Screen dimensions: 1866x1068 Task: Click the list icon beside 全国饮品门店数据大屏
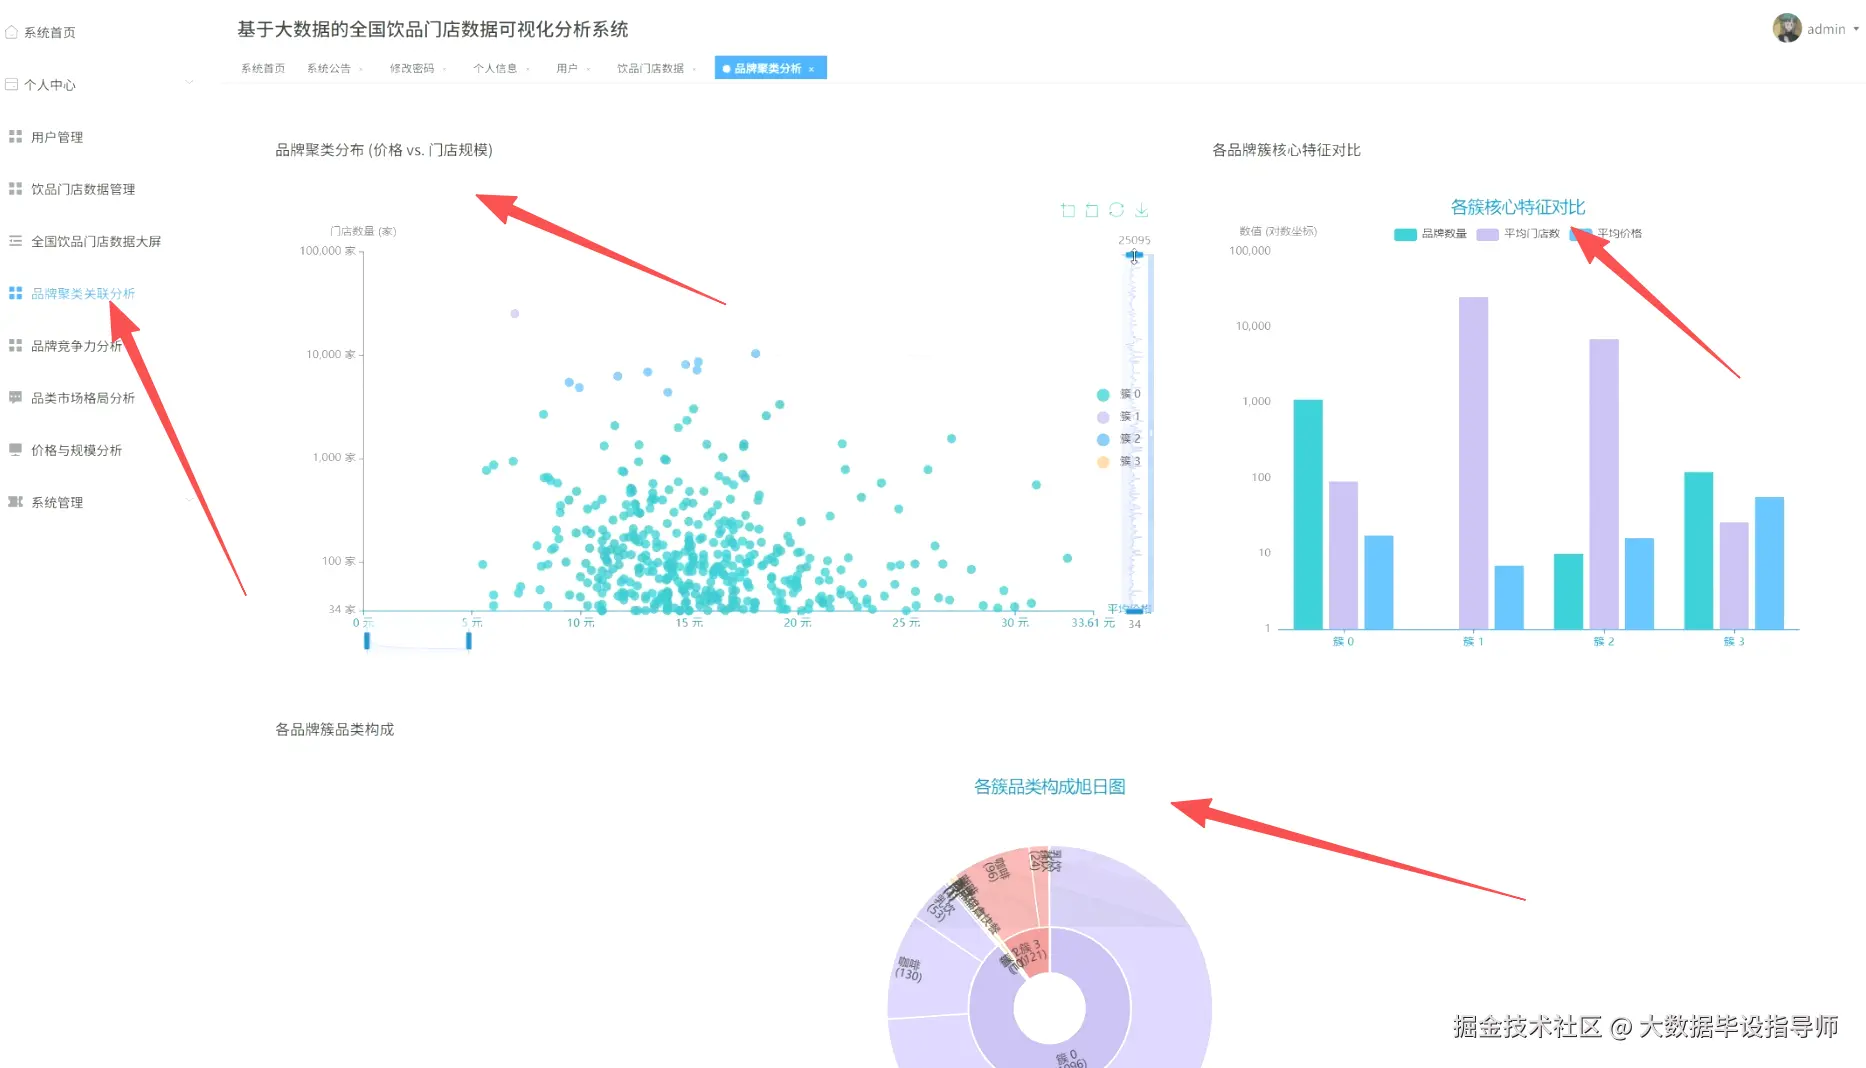pos(15,240)
